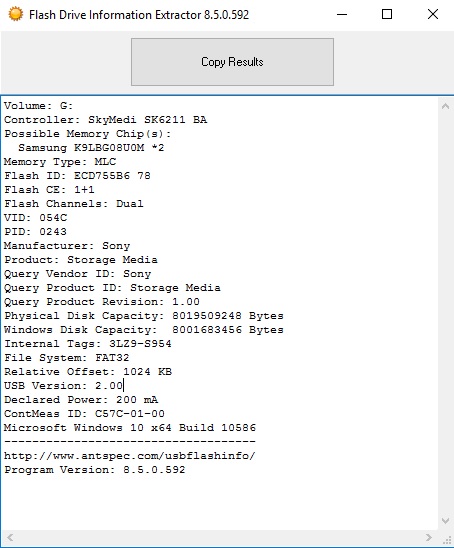Click the 'Physical Disk Capacity' line
The width and height of the screenshot is (454, 548).
pos(144,316)
